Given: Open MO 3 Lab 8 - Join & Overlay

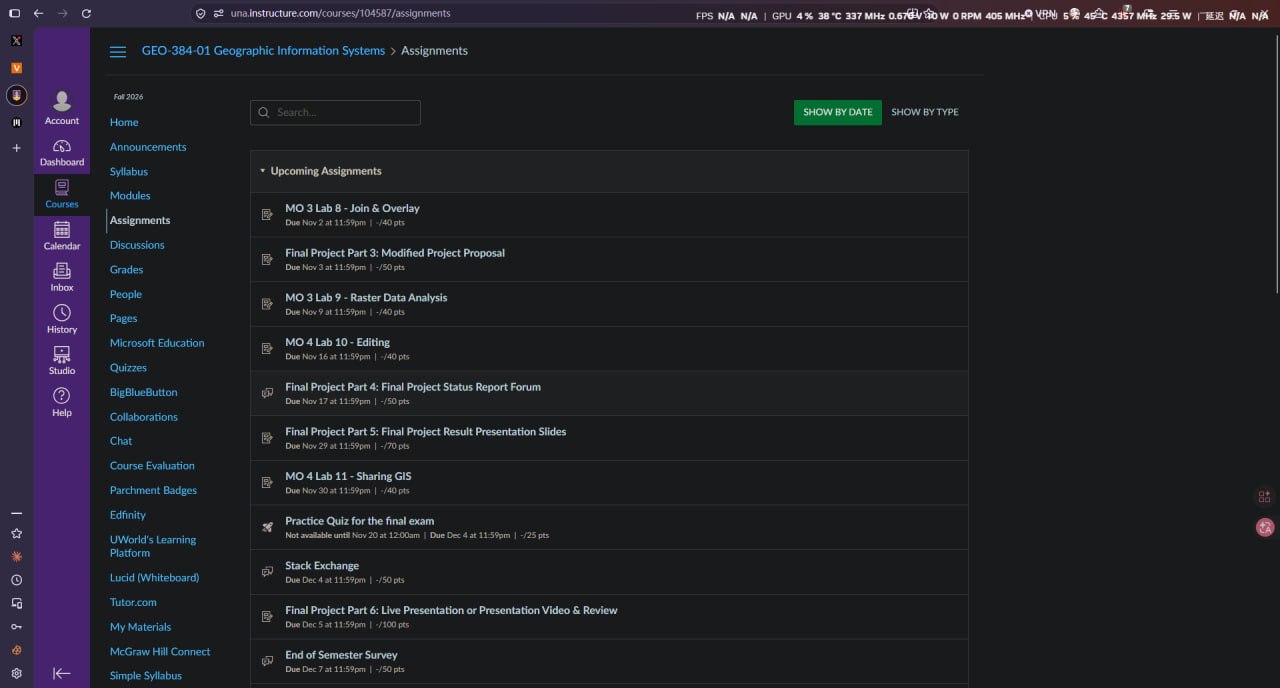Looking at the screenshot, I should click(x=352, y=208).
